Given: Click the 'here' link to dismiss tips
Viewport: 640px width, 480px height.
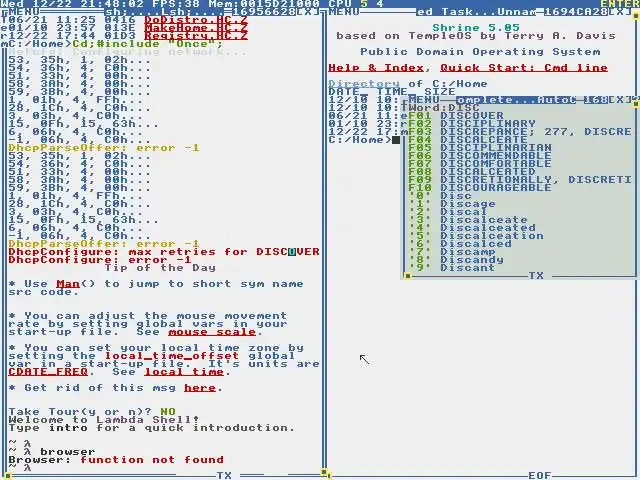Looking at the screenshot, I should 200,388.
